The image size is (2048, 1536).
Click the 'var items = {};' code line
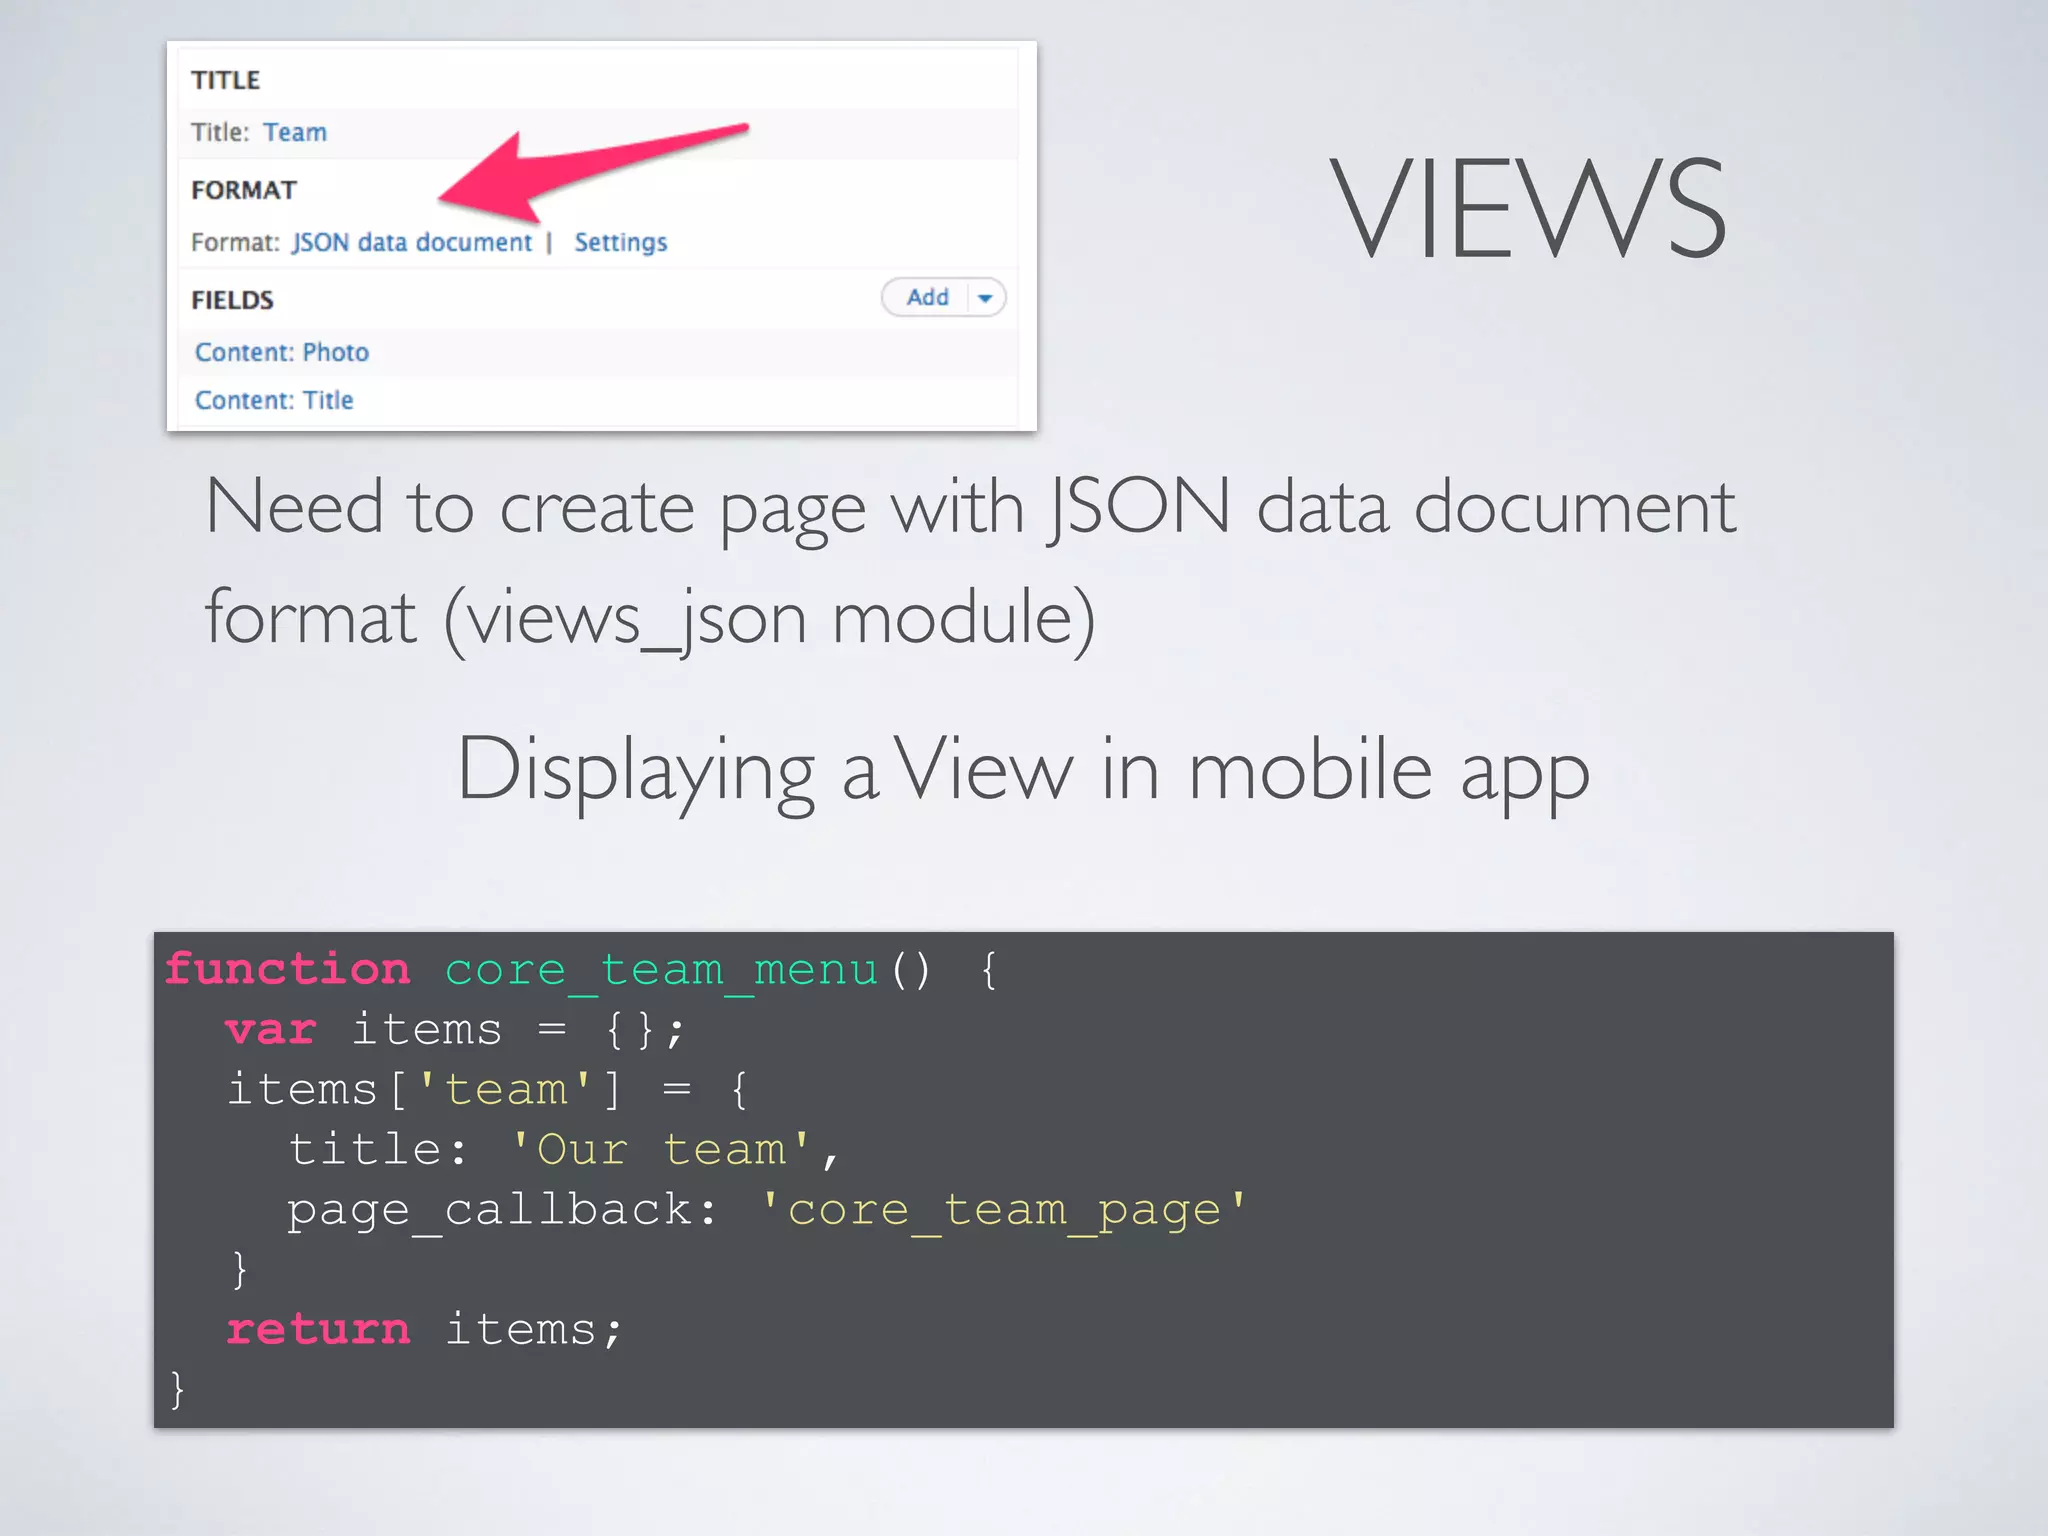(456, 1030)
